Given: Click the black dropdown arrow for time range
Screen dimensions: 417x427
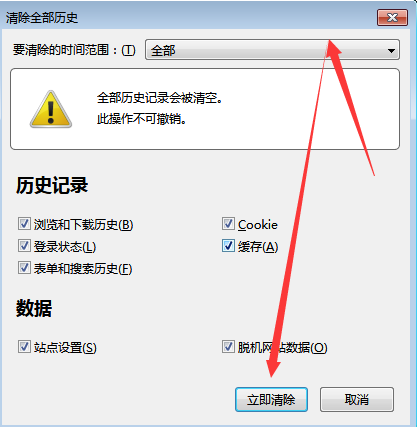Looking at the screenshot, I should (x=391, y=51).
